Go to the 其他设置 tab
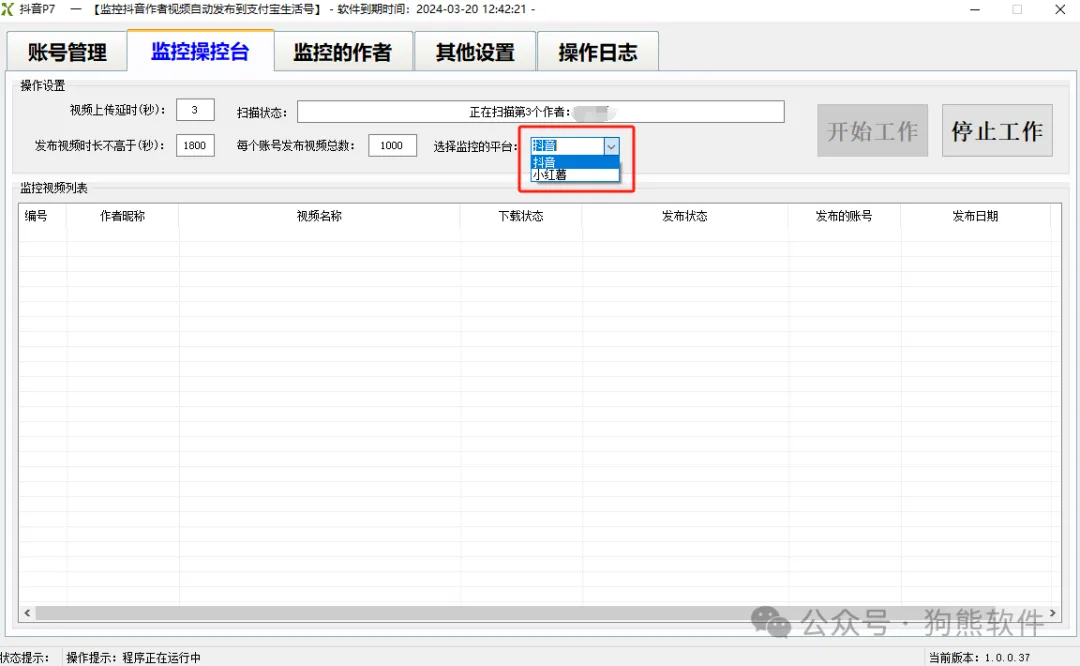Image resolution: width=1080 pixels, height=666 pixels. click(x=475, y=52)
